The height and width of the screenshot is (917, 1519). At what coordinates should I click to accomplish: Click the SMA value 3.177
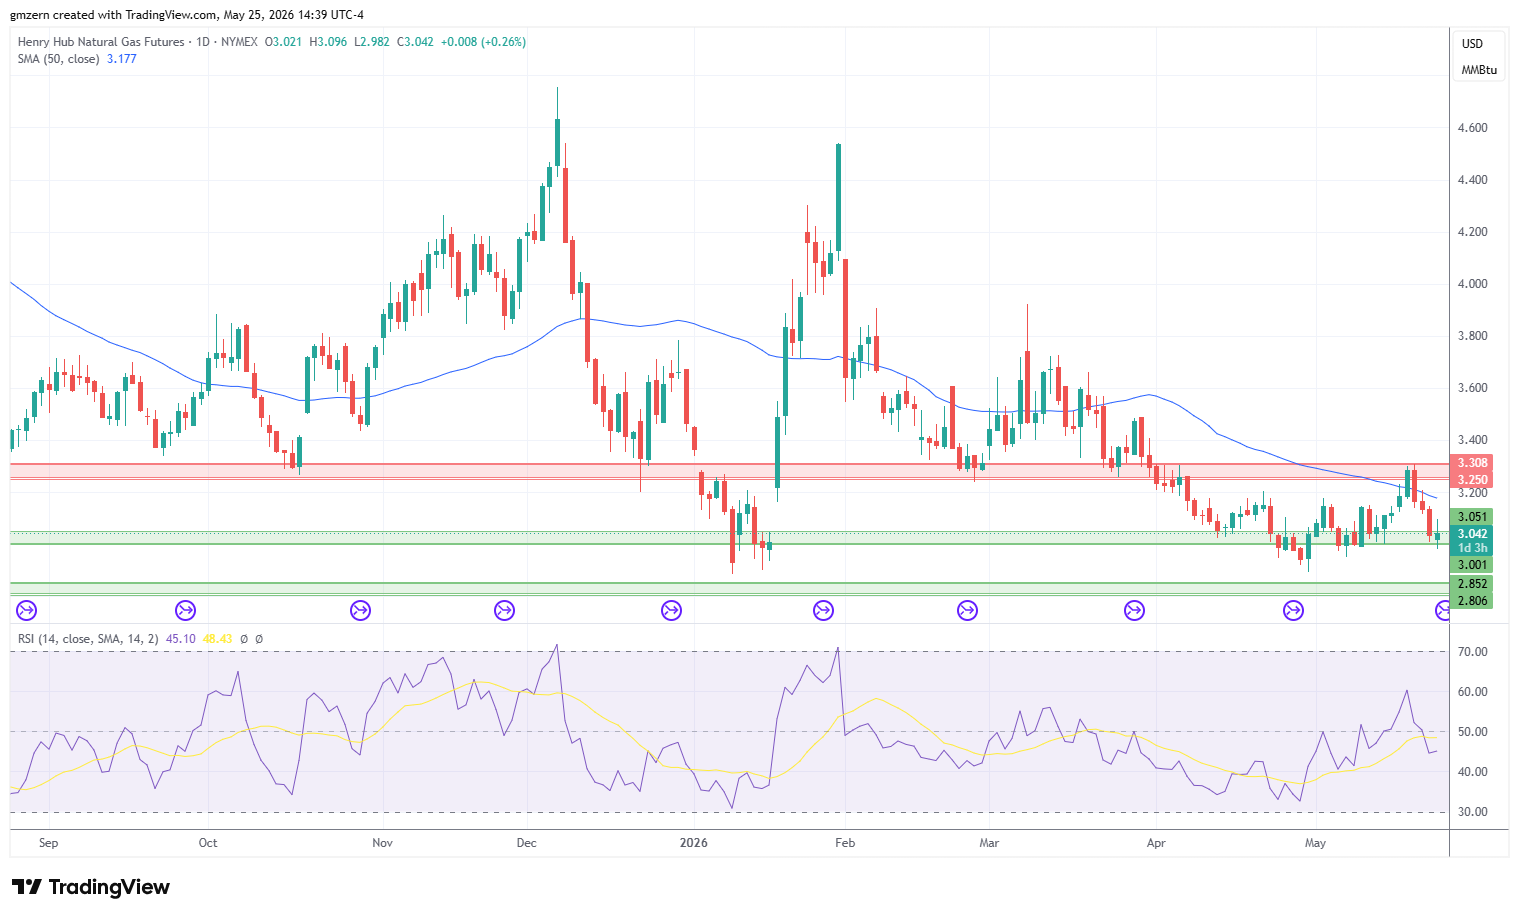[x=122, y=59]
